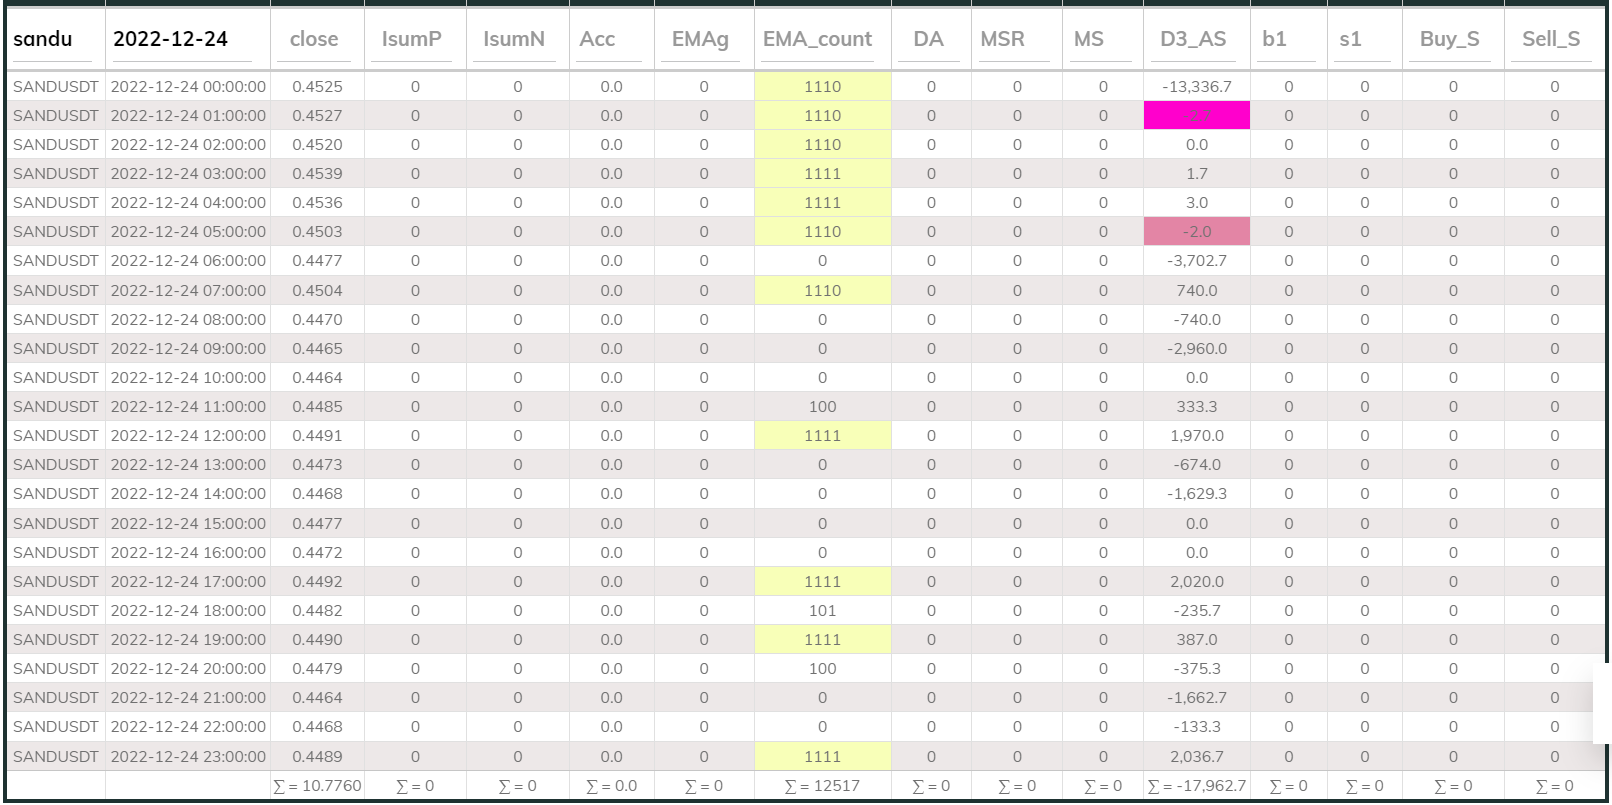
Task: Click the EMA_count sum total 12517
Action: [x=822, y=786]
